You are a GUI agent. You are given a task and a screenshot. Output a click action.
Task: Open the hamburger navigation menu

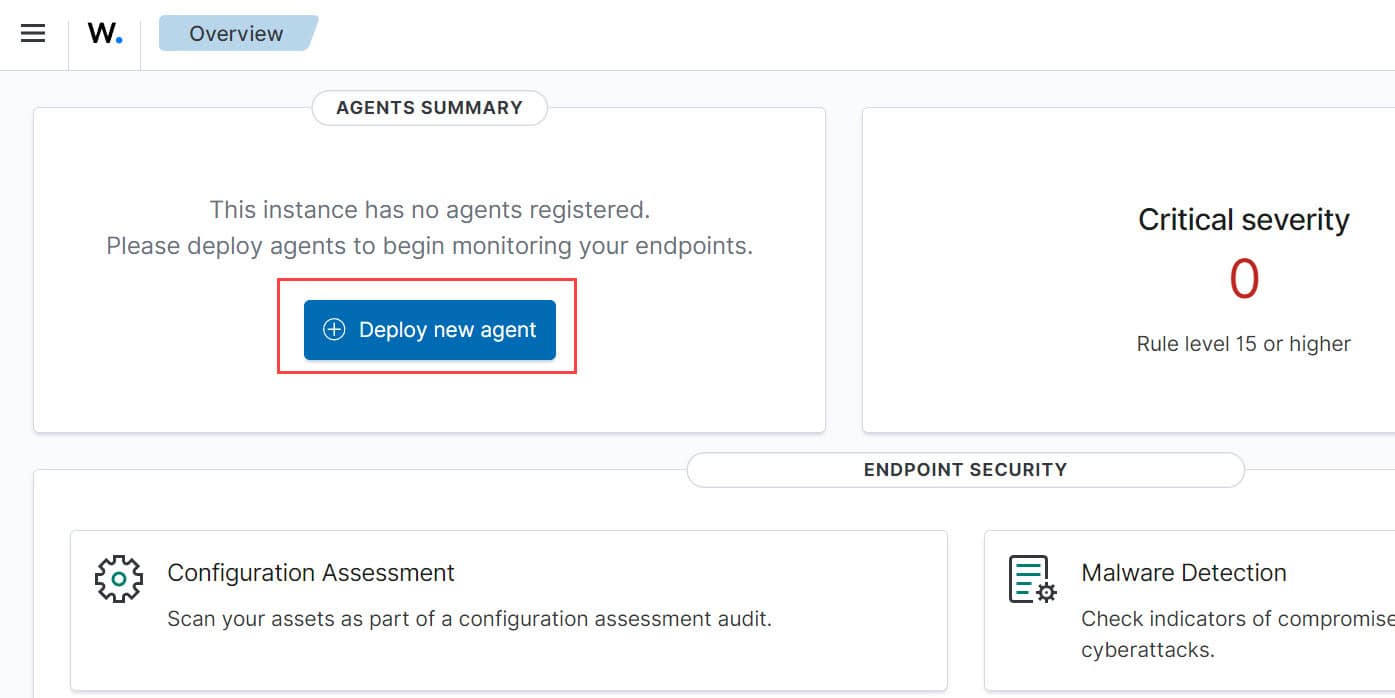point(33,33)
